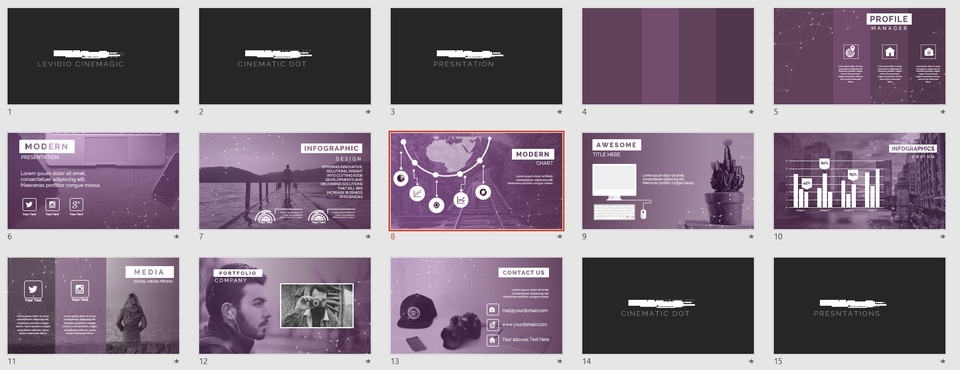
Task: Select the Levidio Cinemagic title slide
Action: [x=93, y=56]
